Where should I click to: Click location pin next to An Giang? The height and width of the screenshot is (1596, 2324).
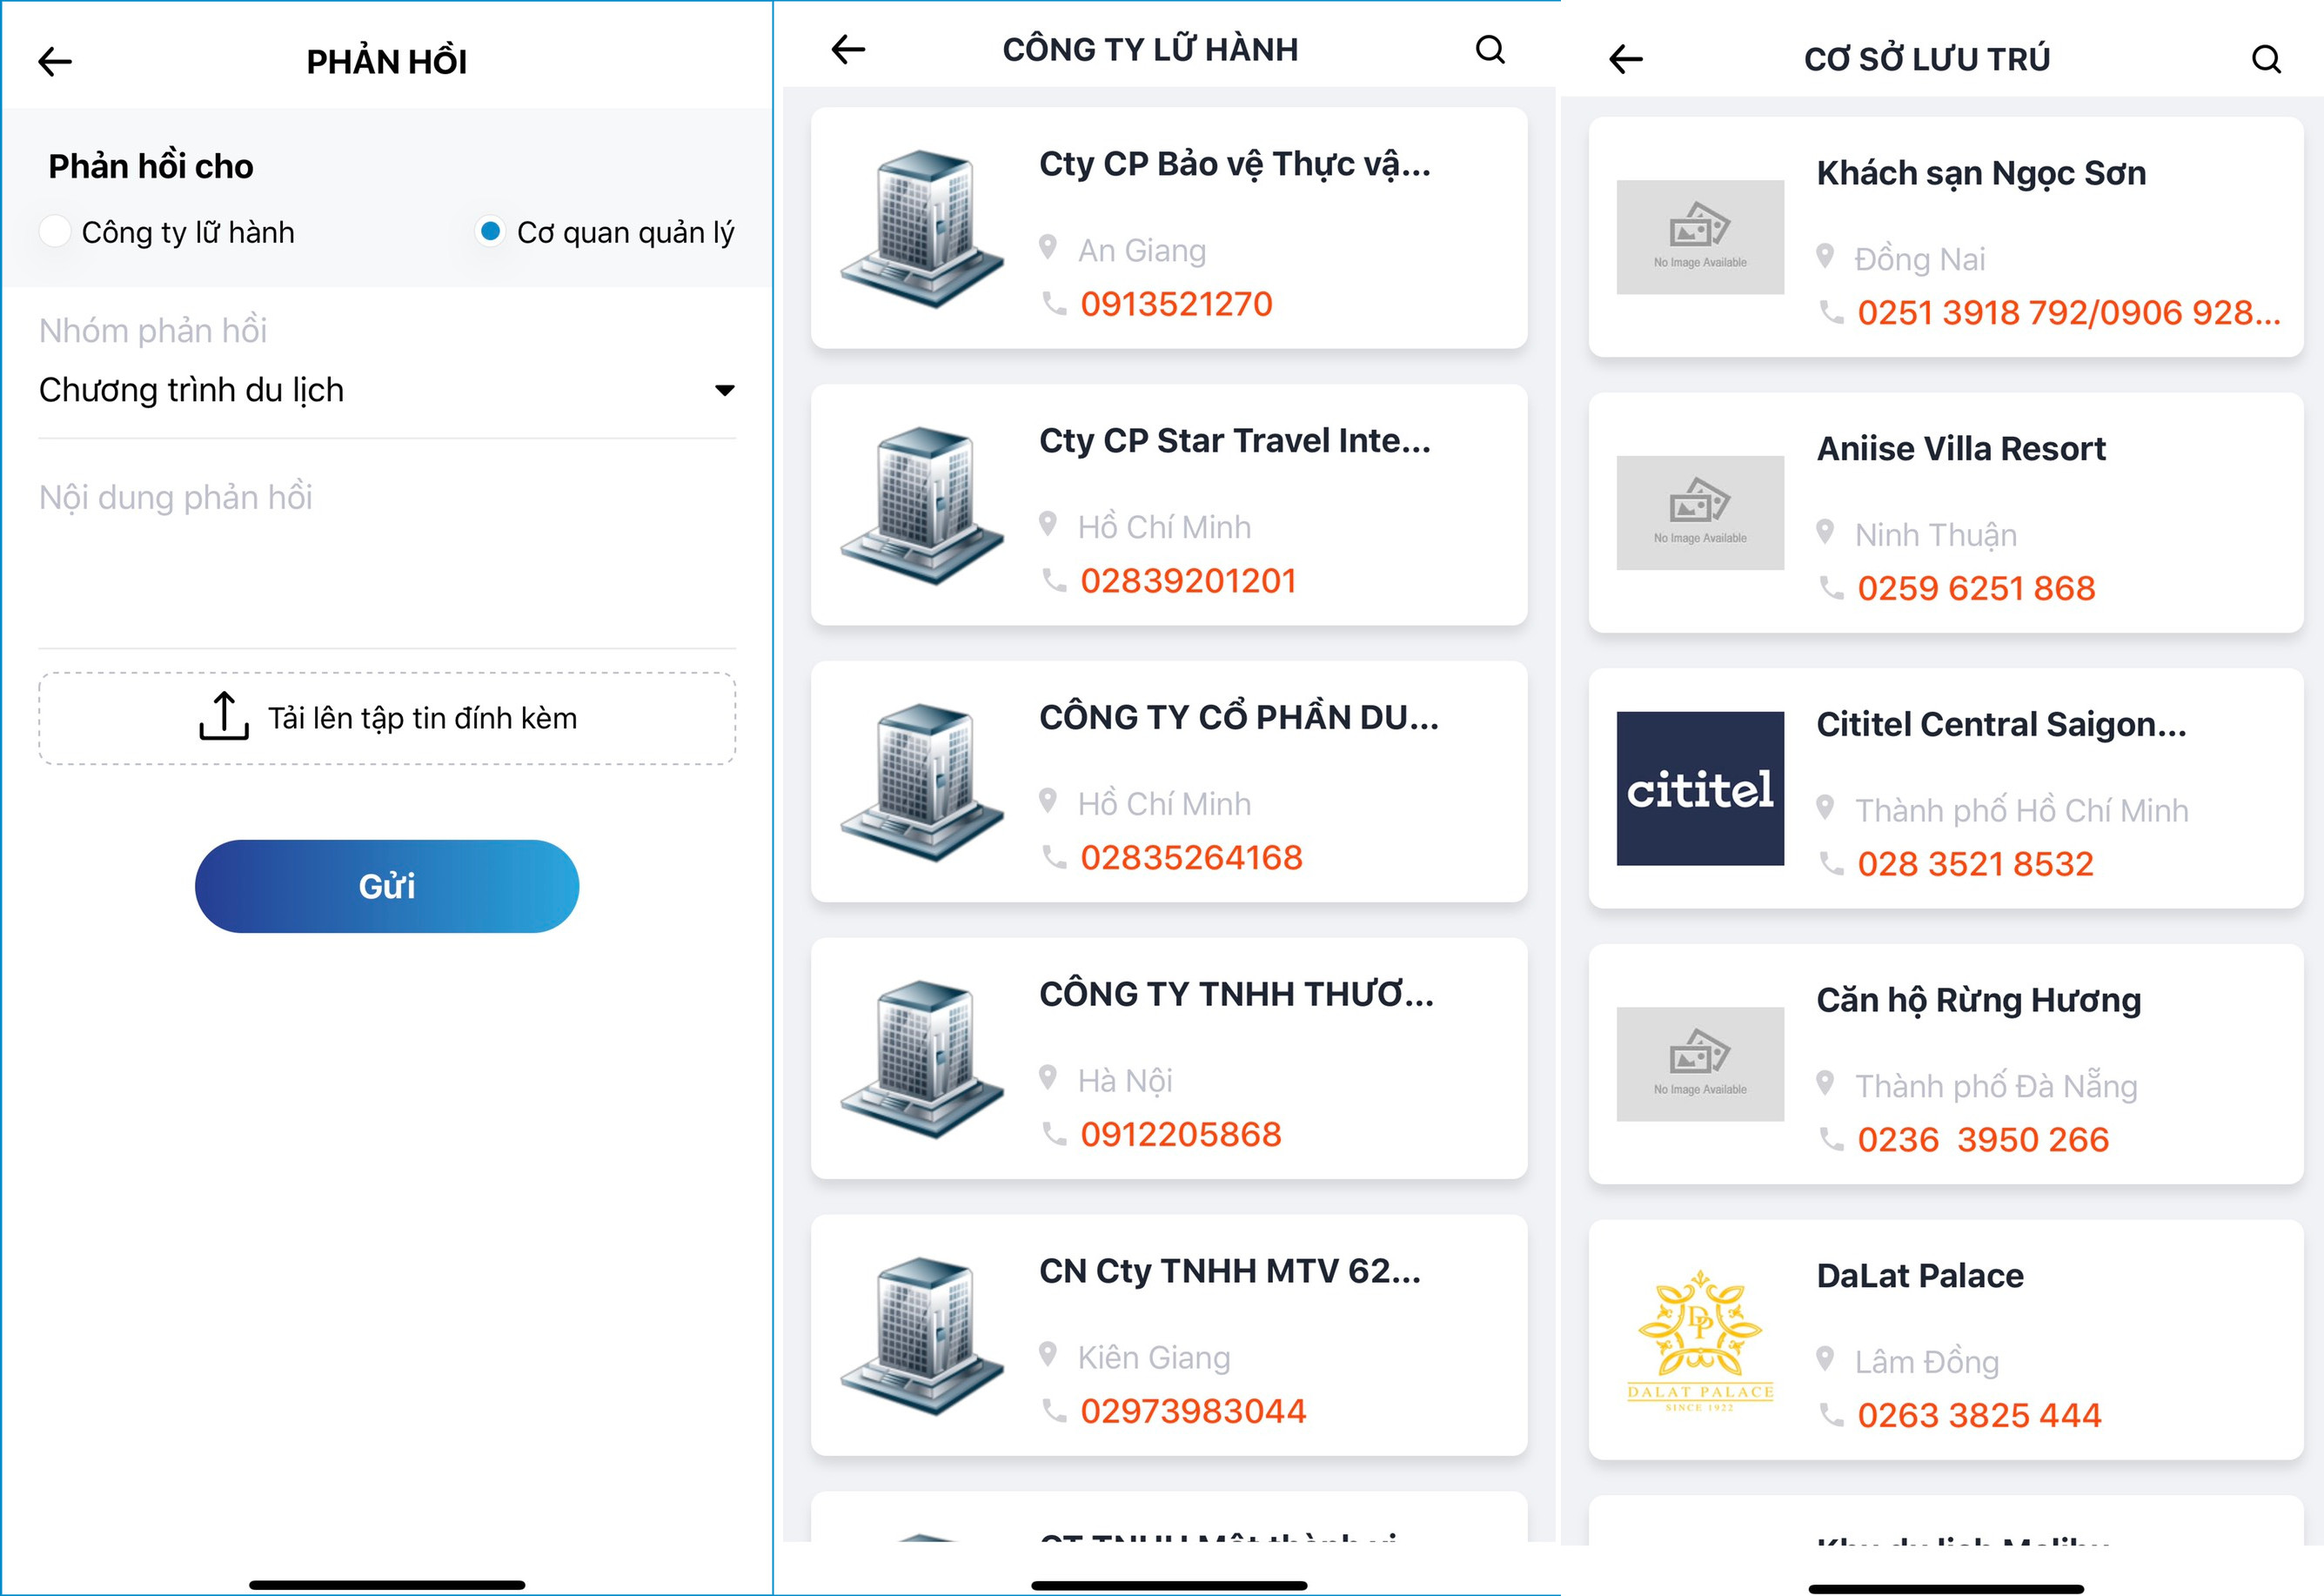tap(1048, 247)
